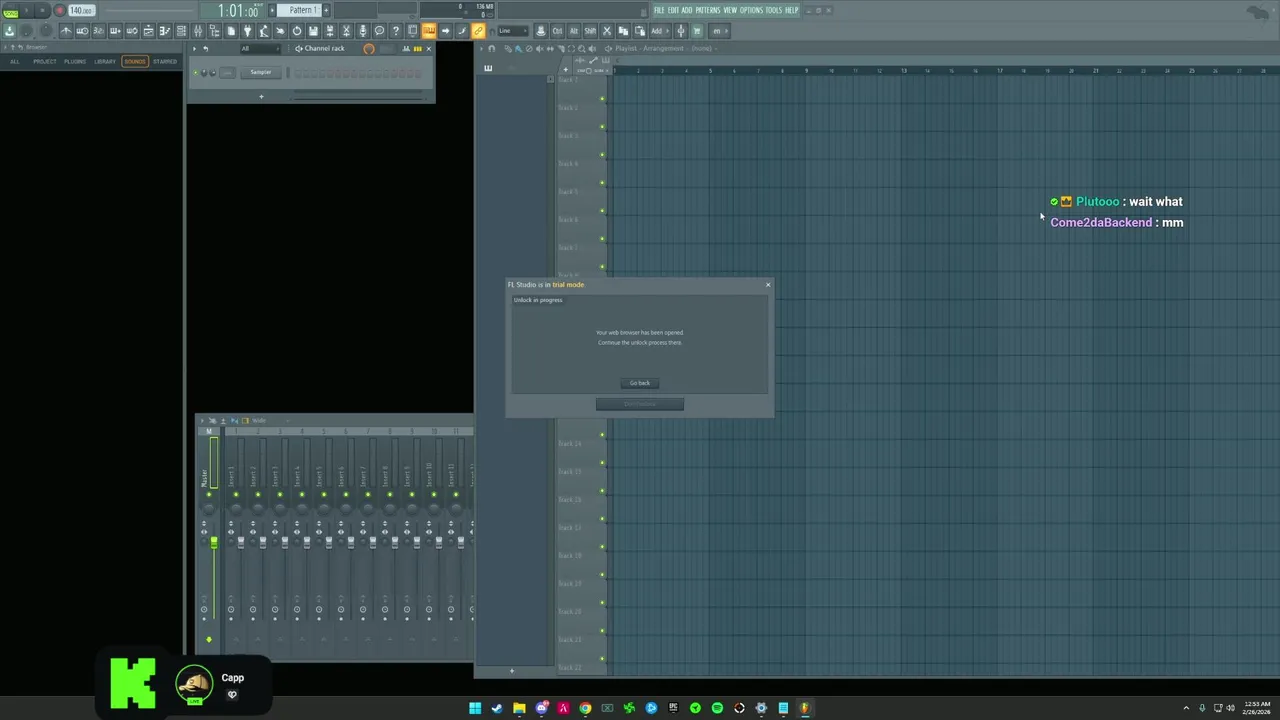Click the circular undo history icon
The width and height of the screenshot is (1280, 720).
tap(297, 31)
